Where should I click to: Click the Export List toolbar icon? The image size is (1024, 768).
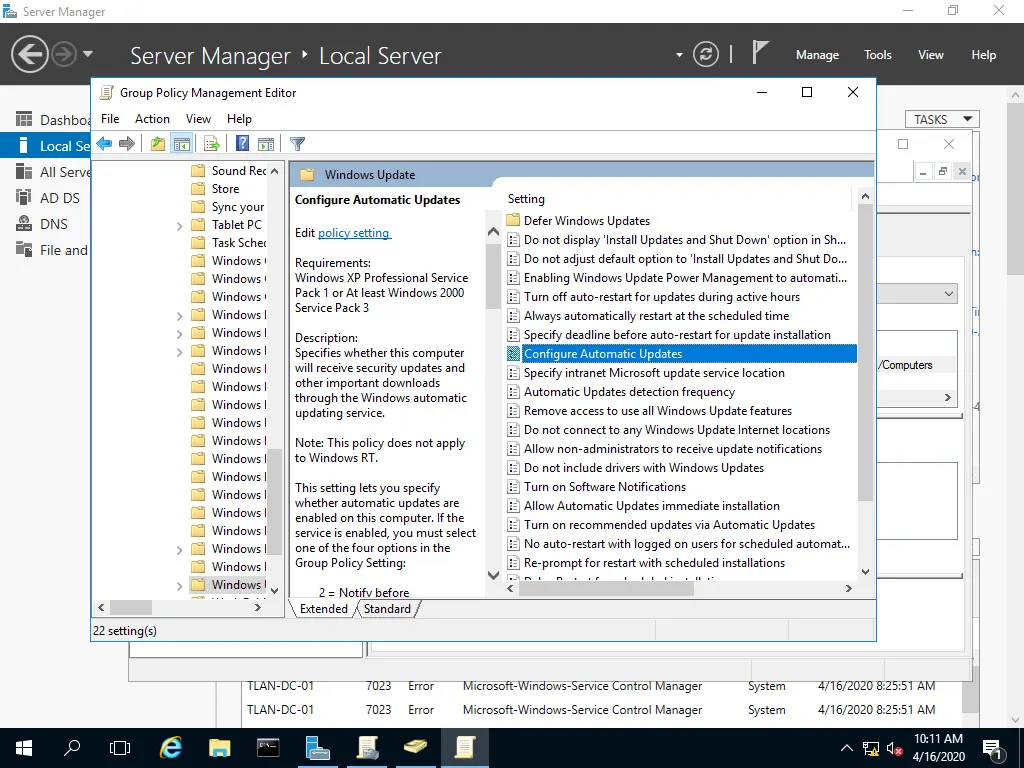[211, 144]
